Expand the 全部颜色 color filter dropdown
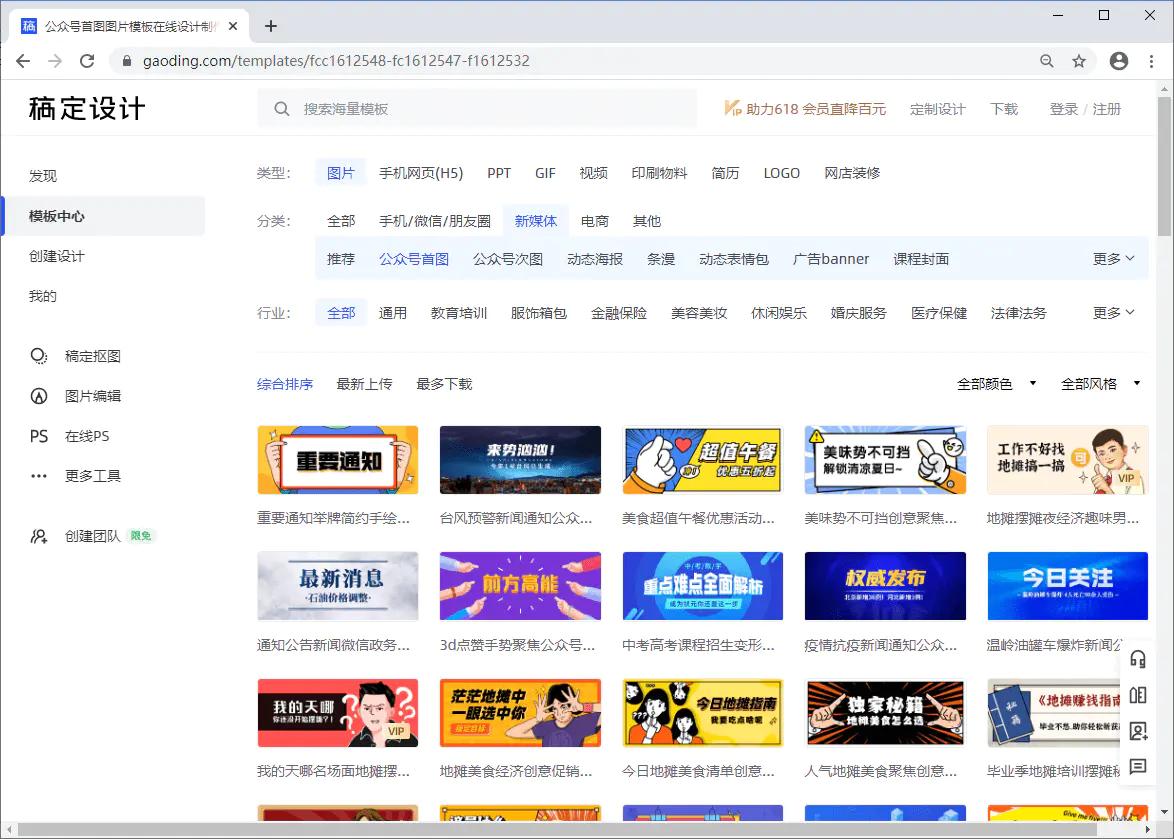 995,383
